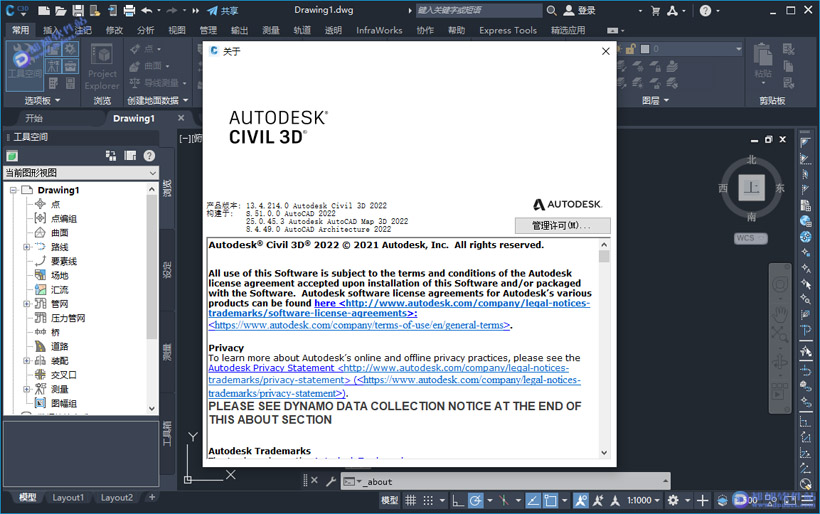Image resolution: width=820 pixels, height=514 pixels.
Task: Expand the 创建地面数据 panel dropdown
Action: (157, 100)
